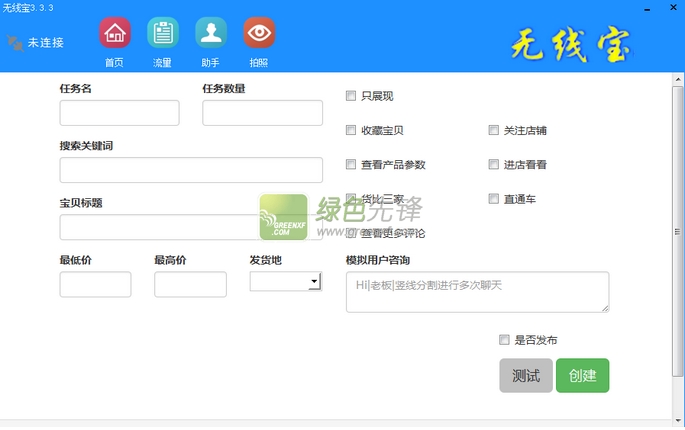
Task: Click the 模拟用户咨询 text area
Action: click(477, 292)
